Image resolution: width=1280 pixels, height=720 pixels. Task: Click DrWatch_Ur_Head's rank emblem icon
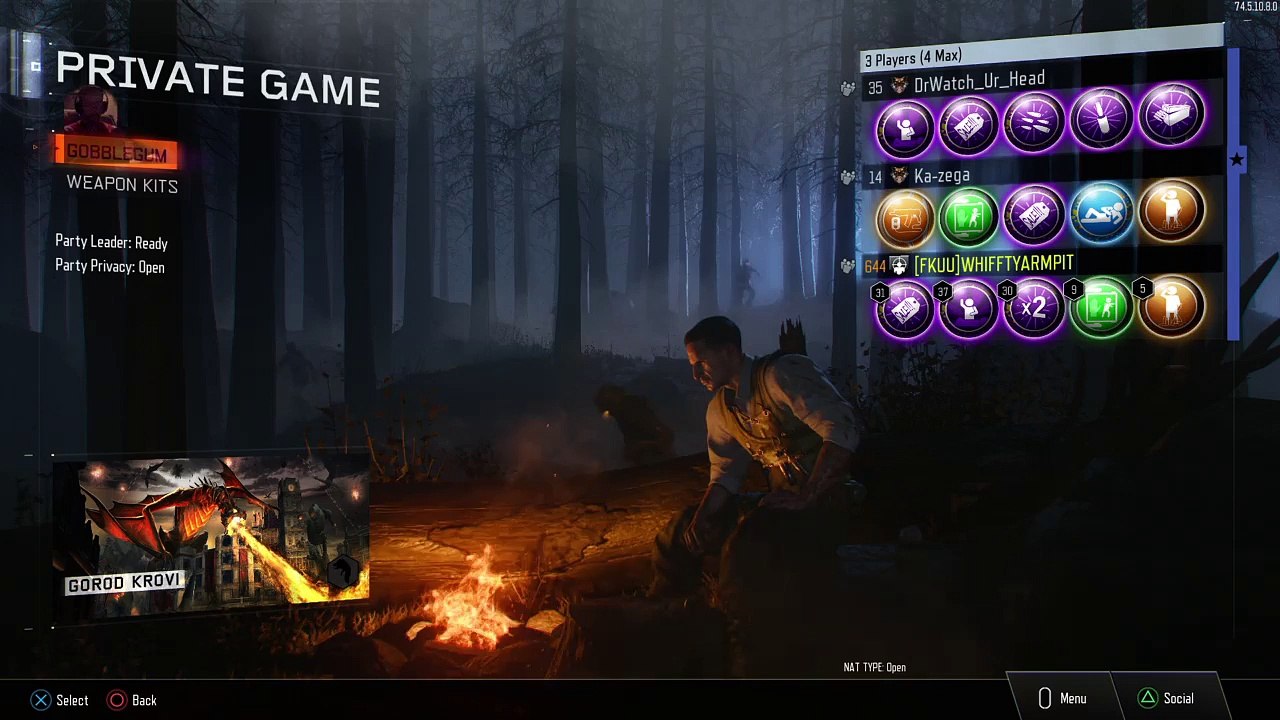coord(899,86)
